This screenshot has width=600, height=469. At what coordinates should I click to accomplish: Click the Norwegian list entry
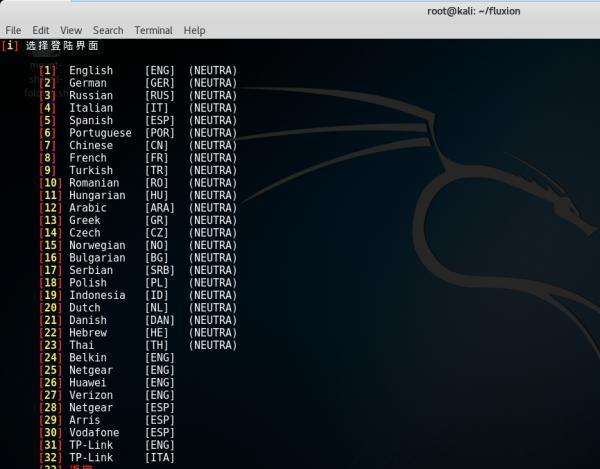[x=97, y=245]
